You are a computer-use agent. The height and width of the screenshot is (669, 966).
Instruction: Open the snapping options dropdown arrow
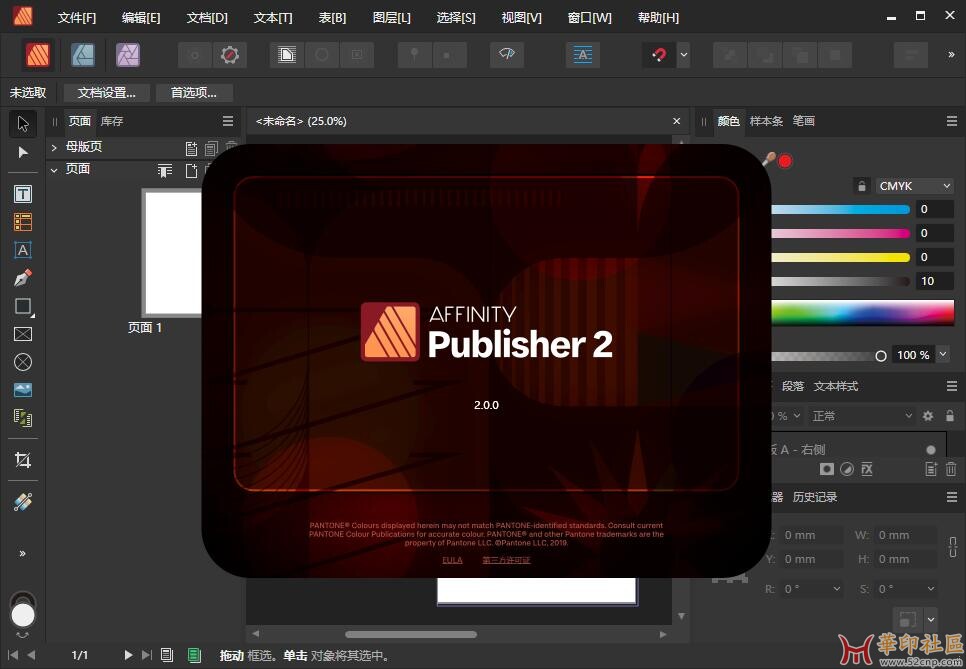pyautogui.click(x=684, y=55)
